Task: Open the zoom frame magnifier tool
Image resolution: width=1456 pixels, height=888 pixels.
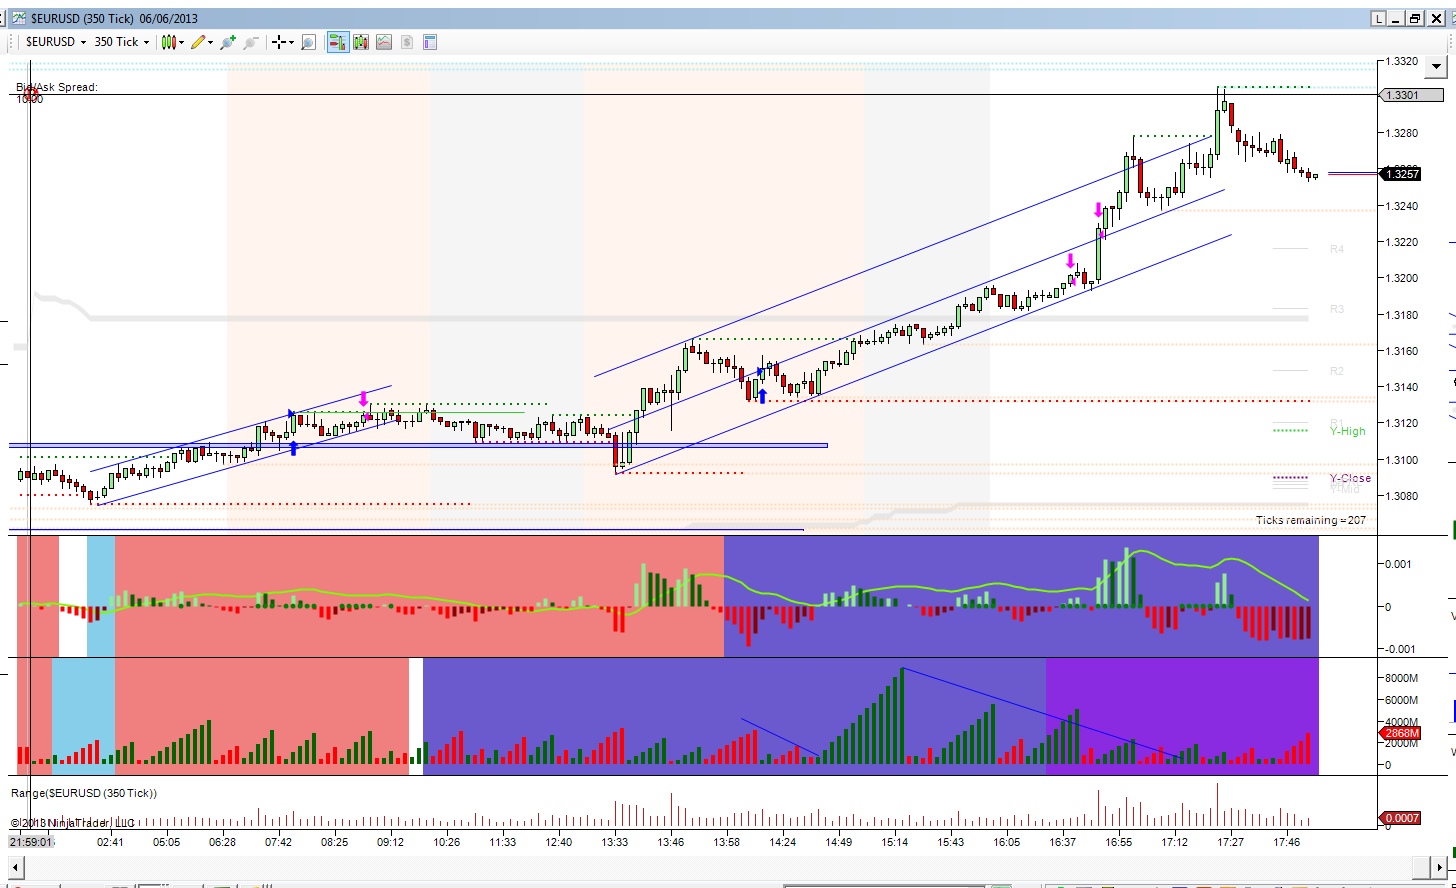Action: coord(308,42)
